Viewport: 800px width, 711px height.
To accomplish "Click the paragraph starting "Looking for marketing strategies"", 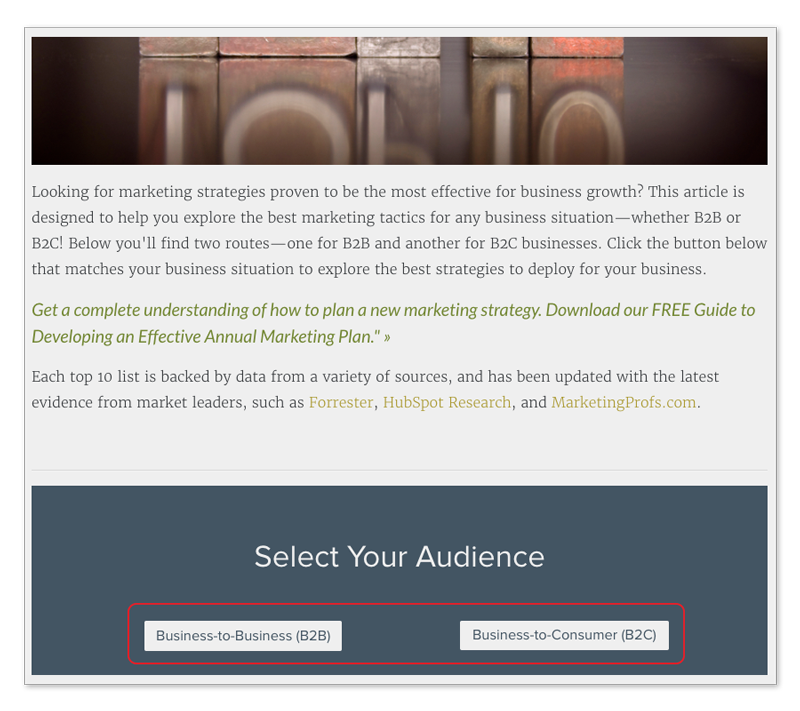I will 399,230.
